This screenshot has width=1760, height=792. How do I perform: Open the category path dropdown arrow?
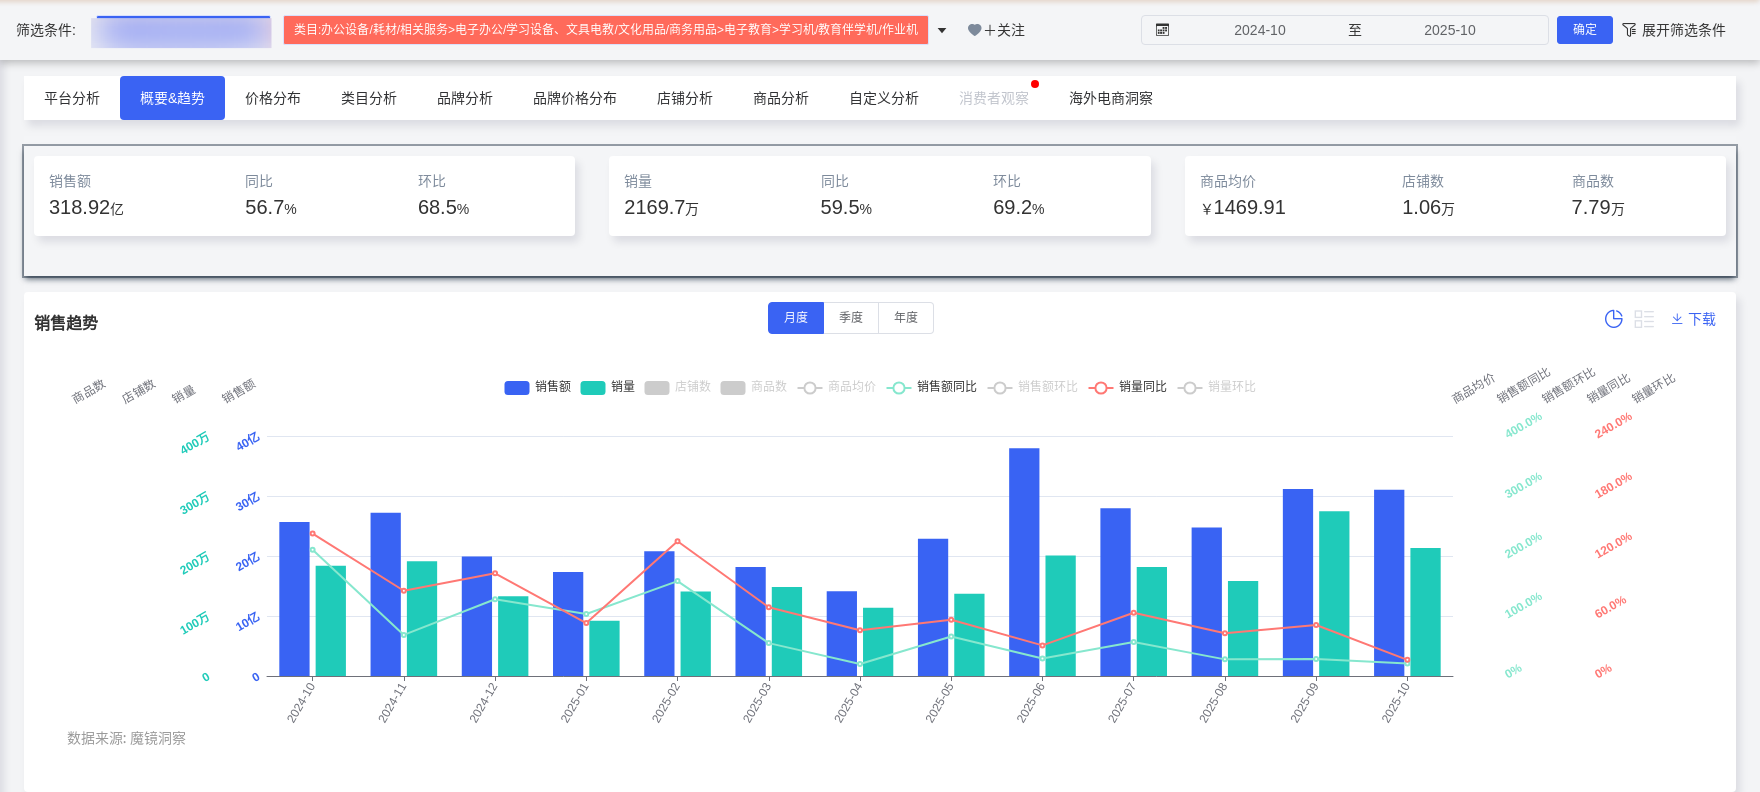[x=942, y=30]
